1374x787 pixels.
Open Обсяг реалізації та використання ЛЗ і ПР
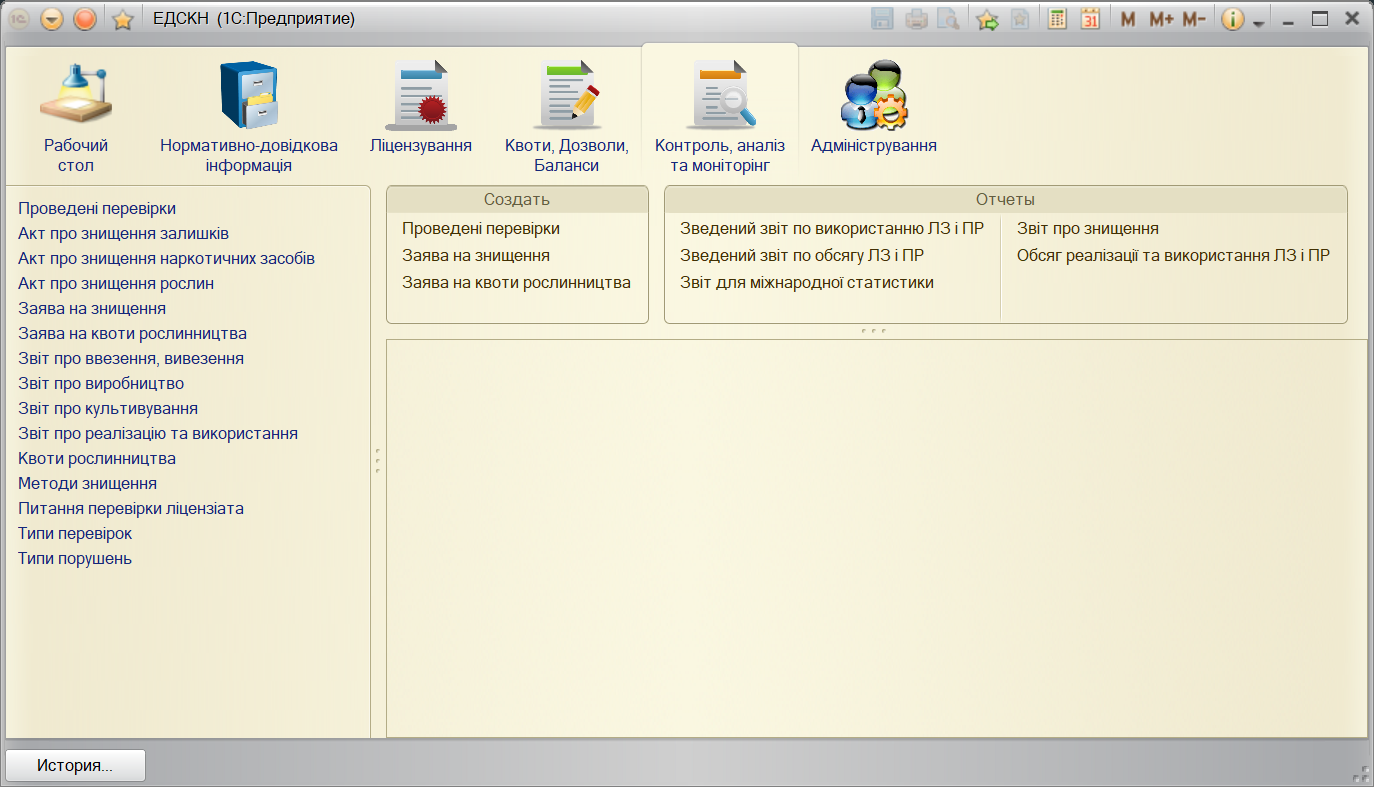(x=1173, y=255)
